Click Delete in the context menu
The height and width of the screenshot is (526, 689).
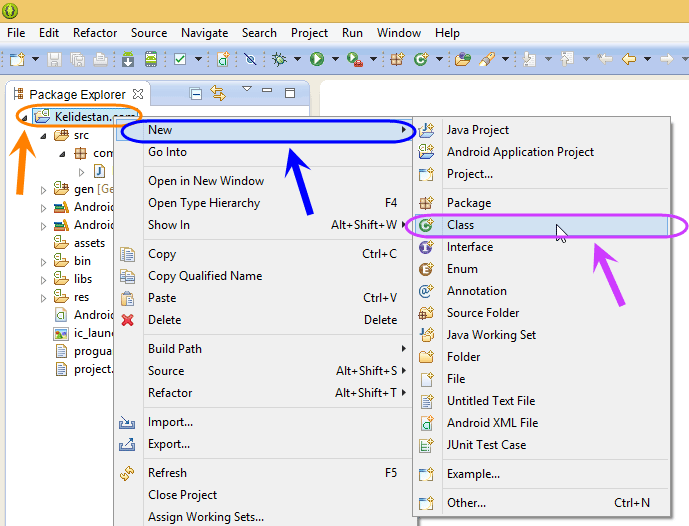click(263, 320)
